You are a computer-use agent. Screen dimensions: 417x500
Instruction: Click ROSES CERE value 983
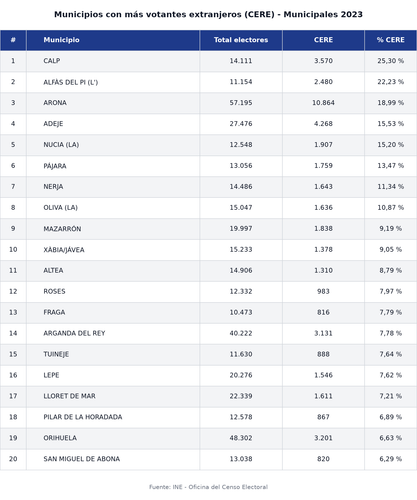pyautogui.click(x=323, y=291)
